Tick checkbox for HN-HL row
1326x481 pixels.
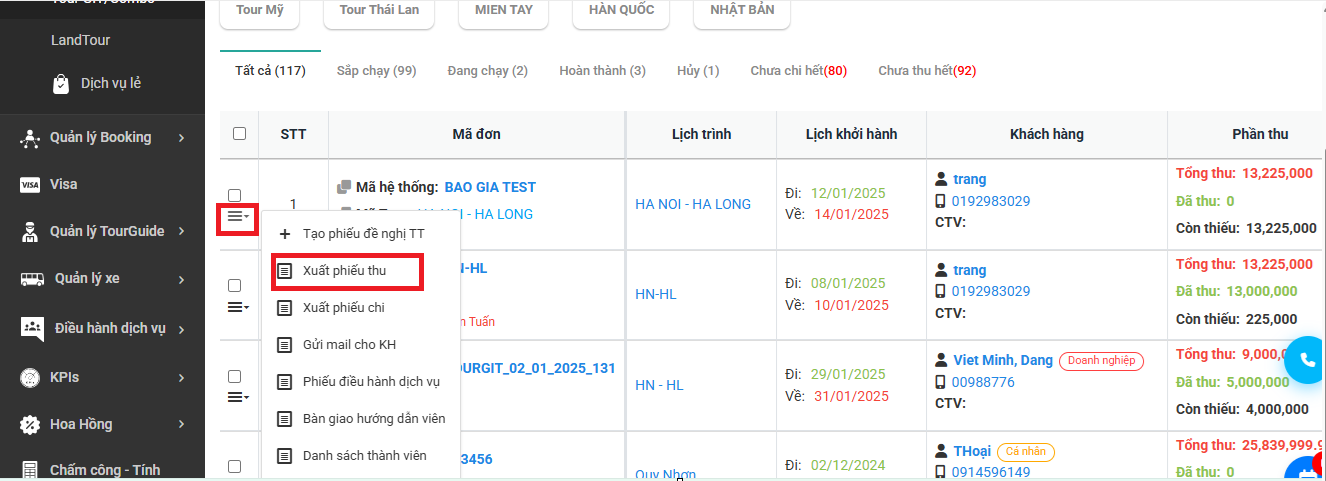[235, 286]
